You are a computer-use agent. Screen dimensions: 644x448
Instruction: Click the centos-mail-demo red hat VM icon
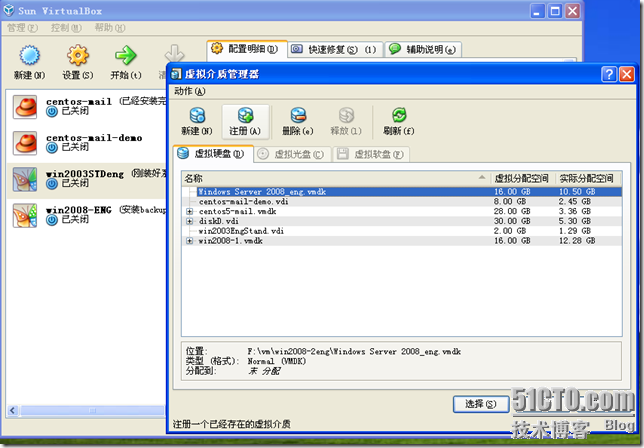point(25,143)
